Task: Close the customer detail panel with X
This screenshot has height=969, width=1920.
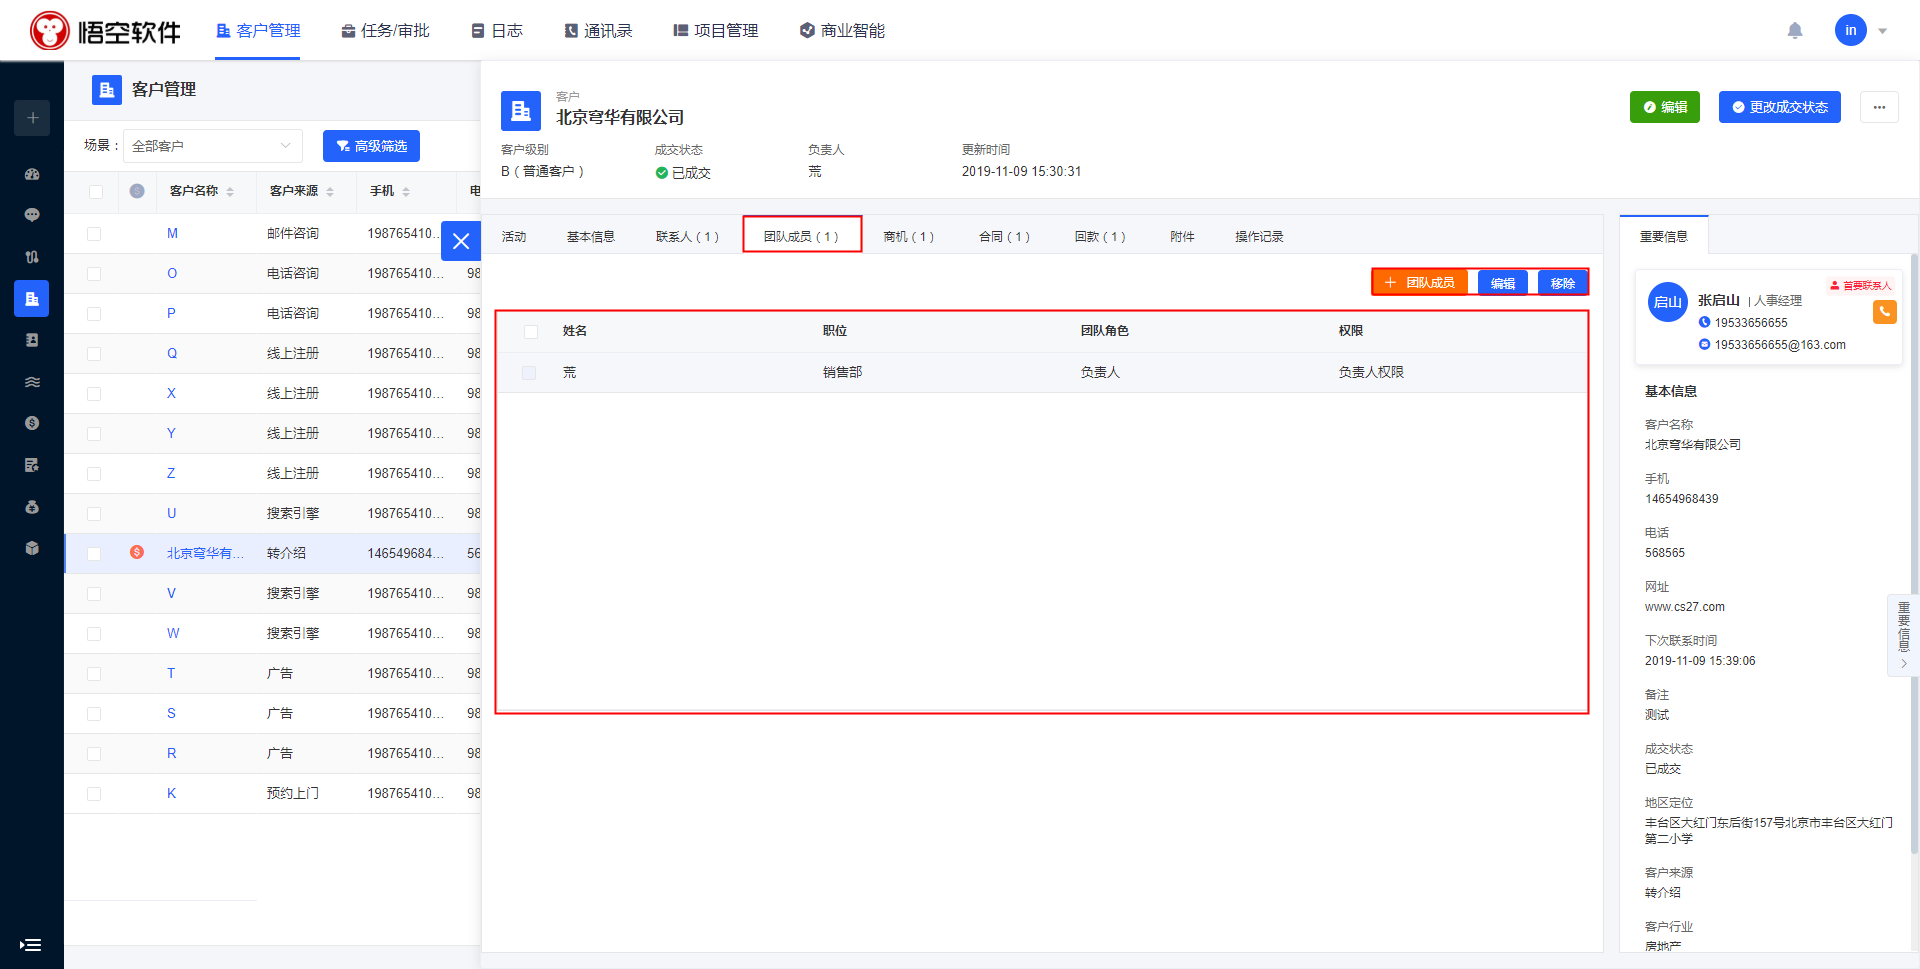Action: (461, 241)
